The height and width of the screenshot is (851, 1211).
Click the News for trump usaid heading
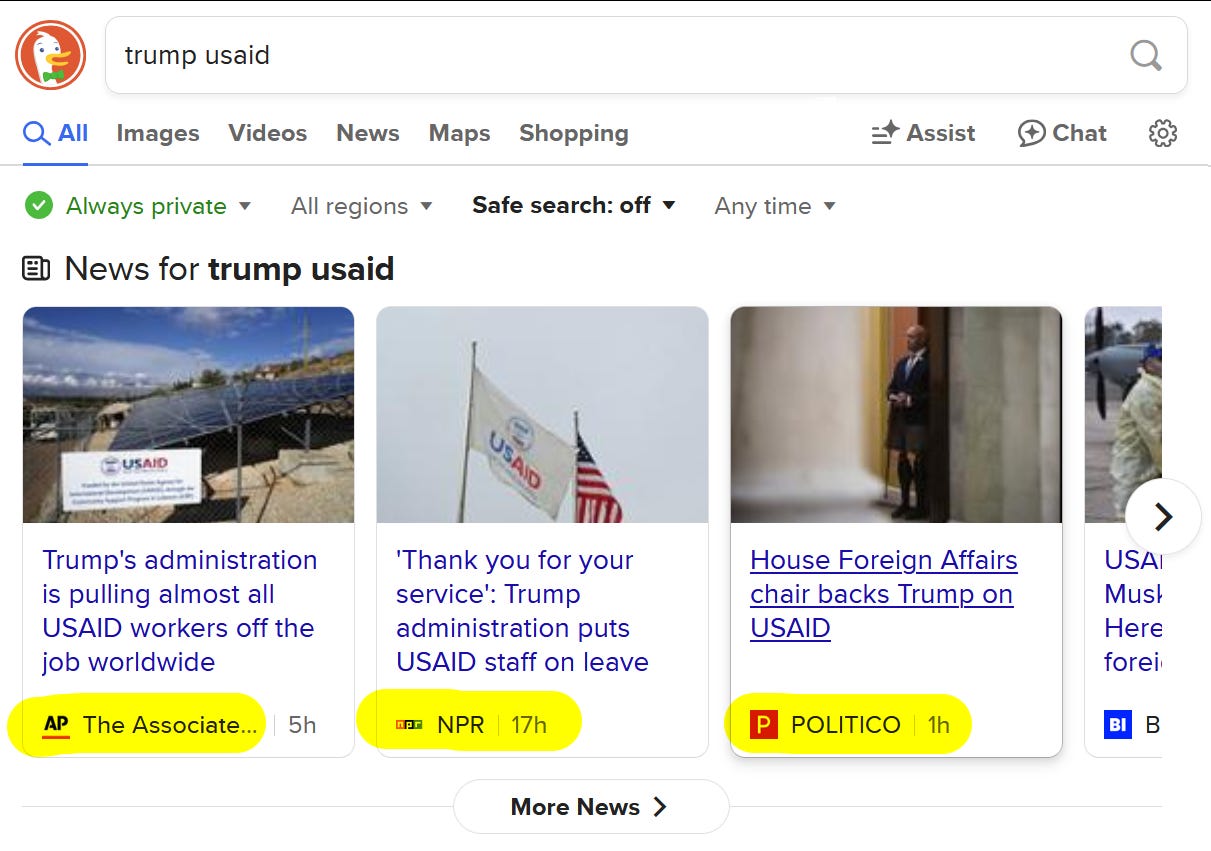(x=229, y=268)
